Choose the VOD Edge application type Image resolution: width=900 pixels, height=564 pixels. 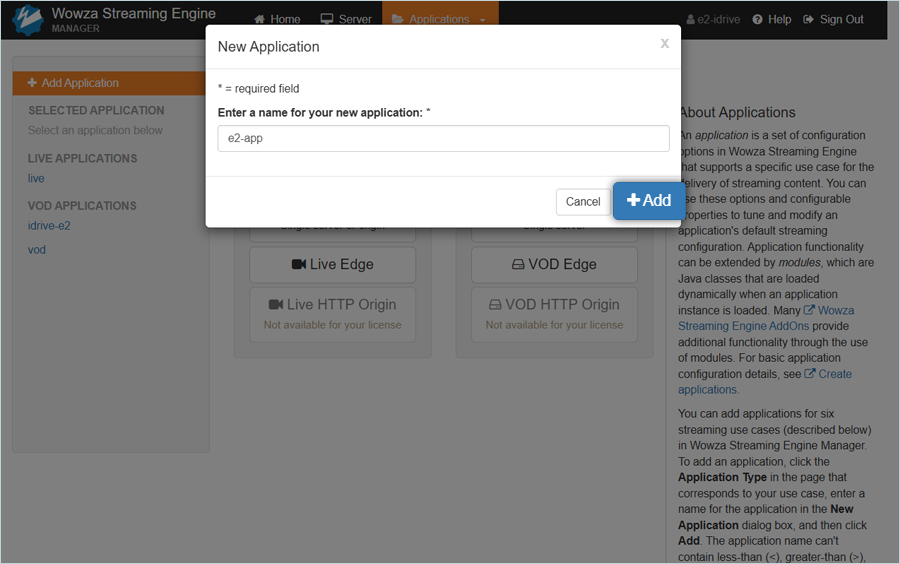[554, 265]
